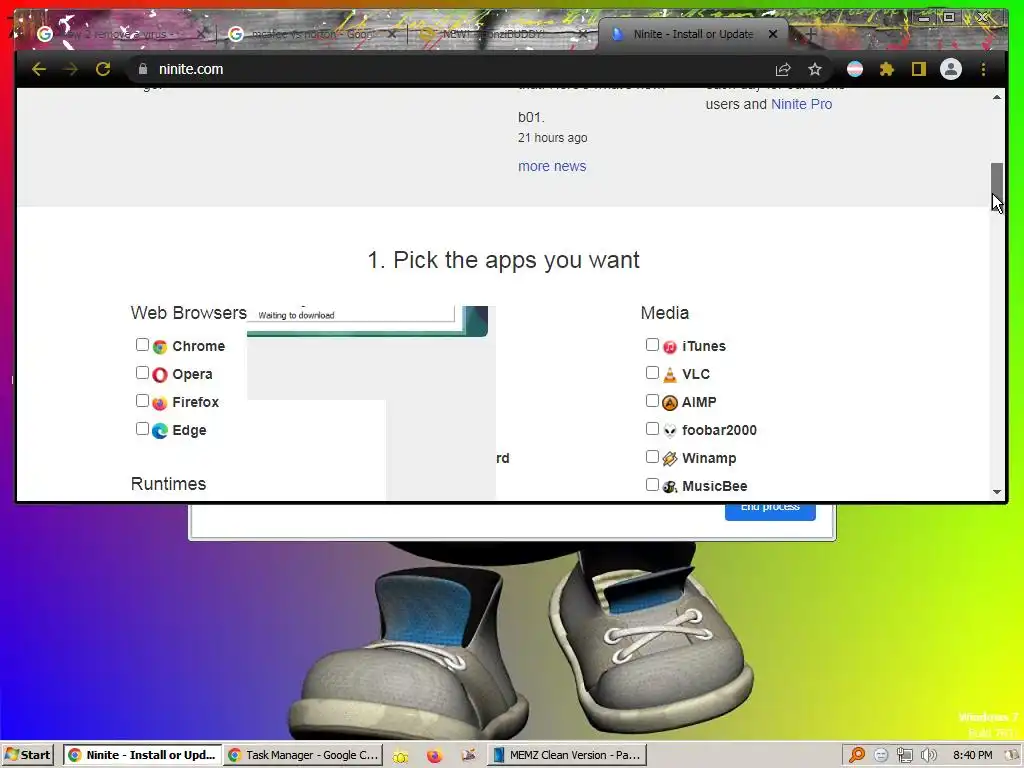Click the MusicBee app icon
Viewport: 1024px width, 768px height.
(669, 487)
